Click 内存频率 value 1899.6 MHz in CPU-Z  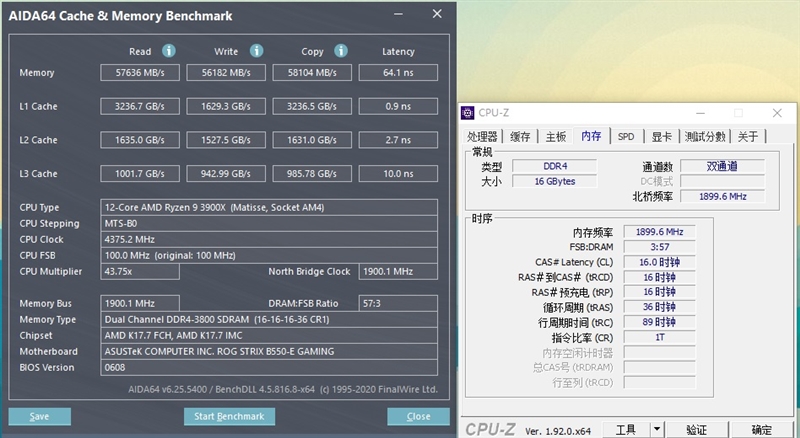tap(659, 232)
